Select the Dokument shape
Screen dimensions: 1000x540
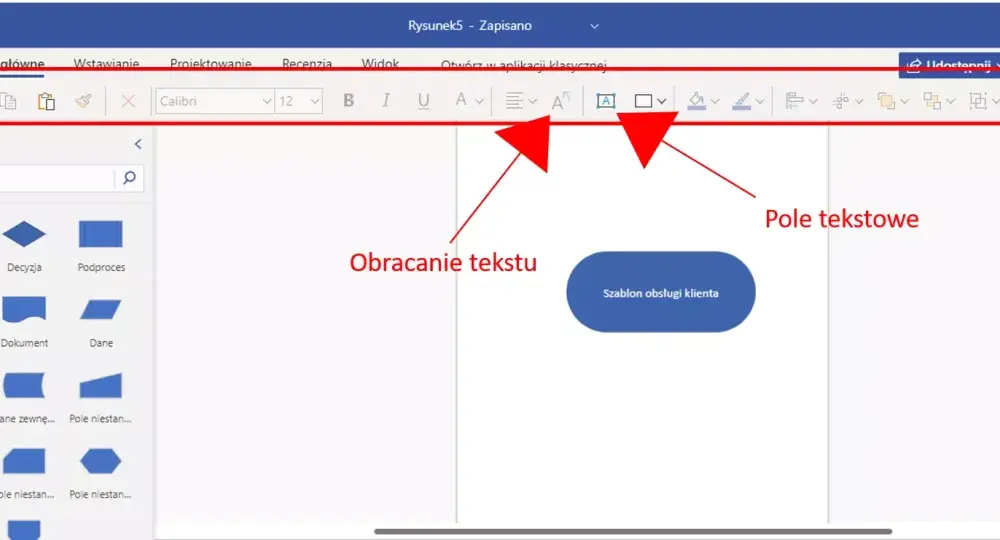[24, 309]
